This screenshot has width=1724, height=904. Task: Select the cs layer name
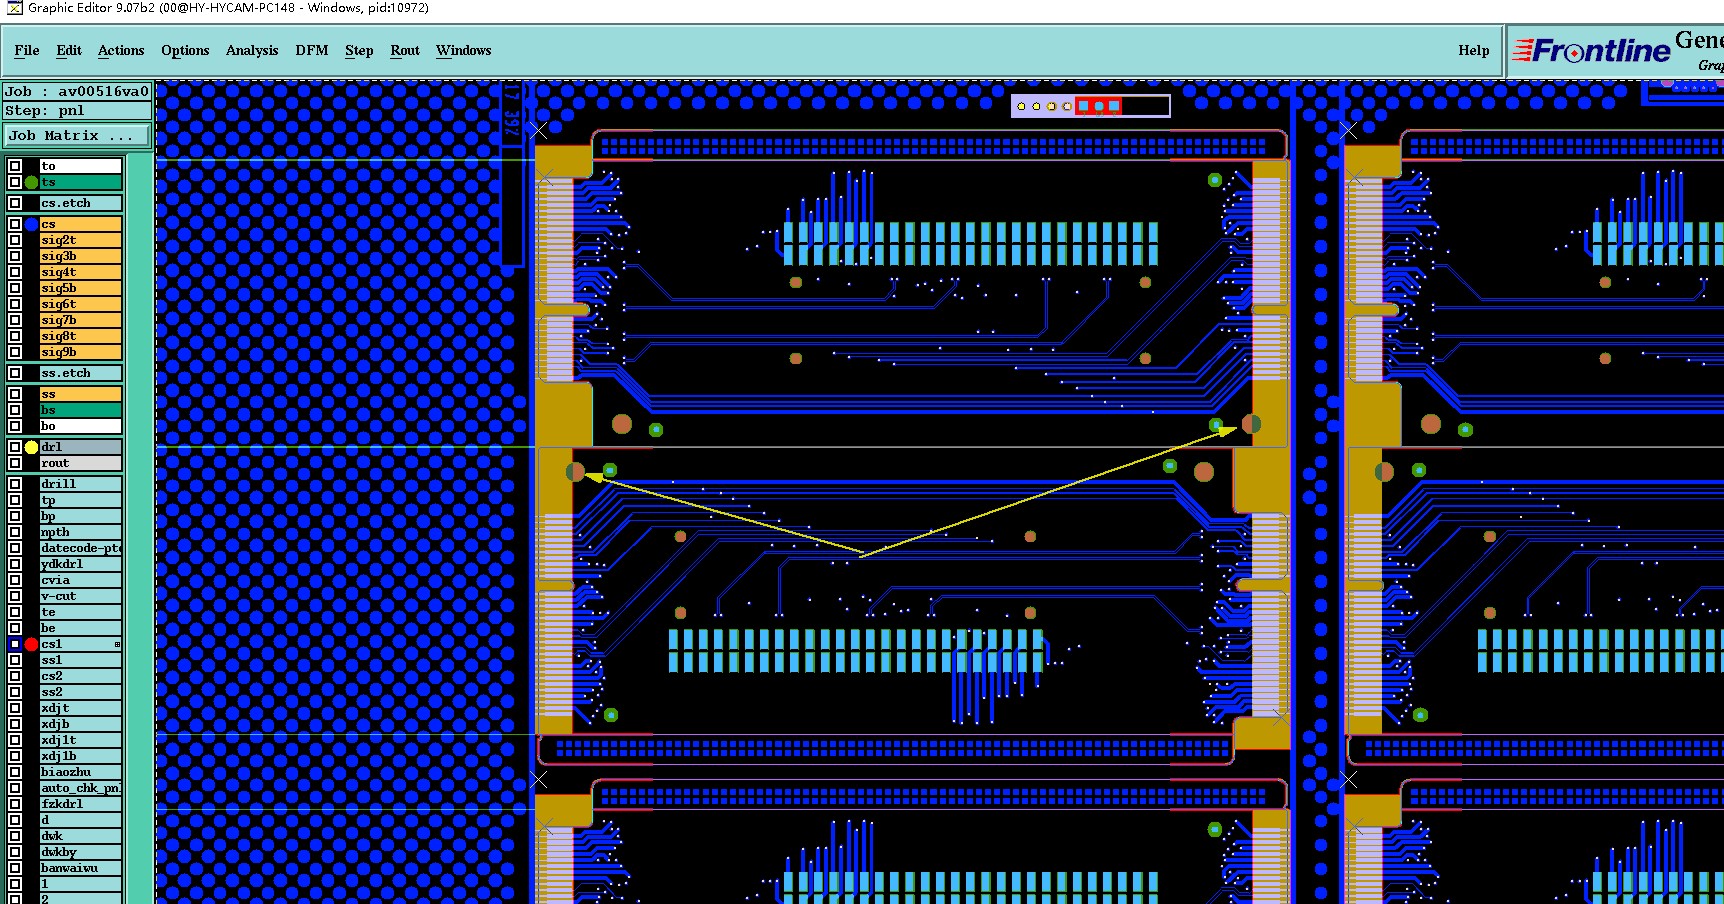click(x=80, y=224)
